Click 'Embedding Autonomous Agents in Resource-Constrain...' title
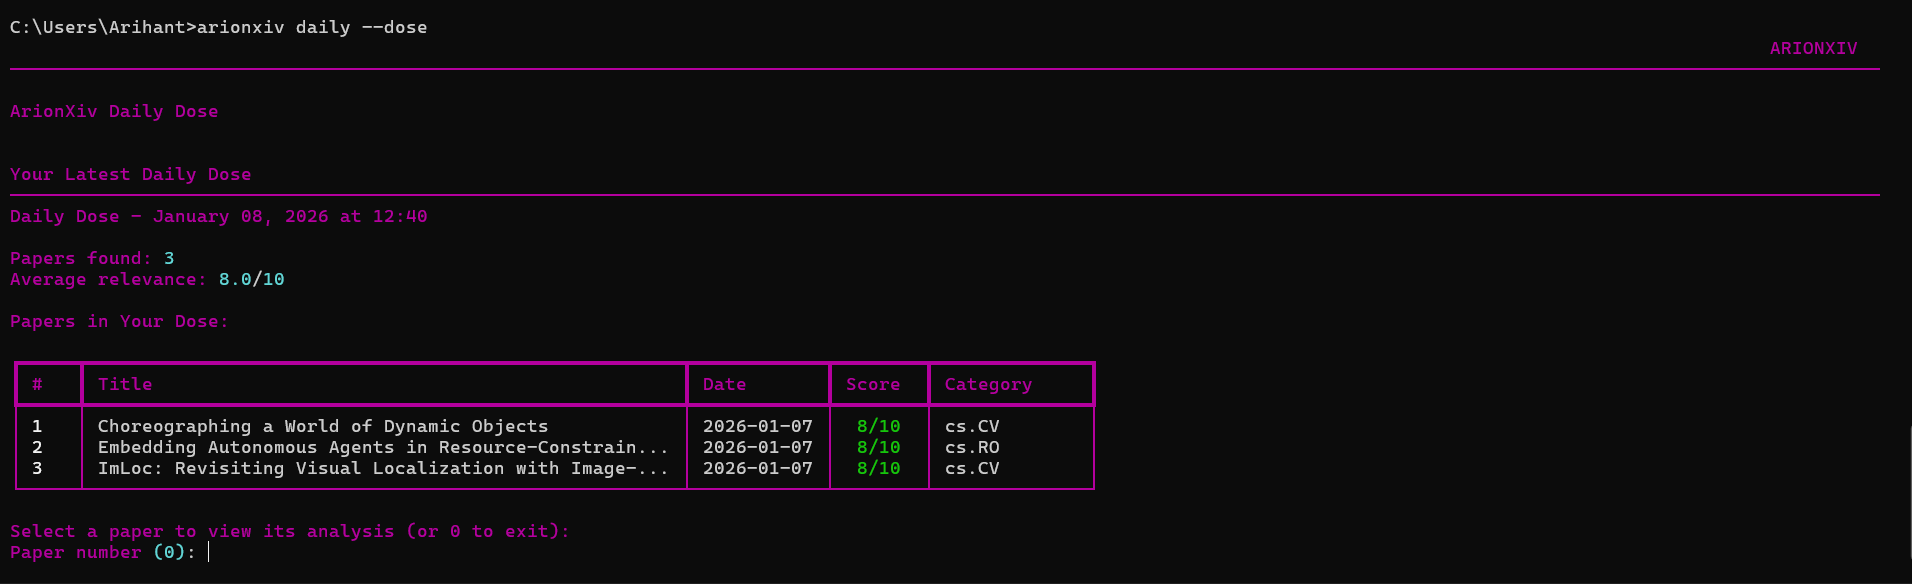This screenshot has height=584, width=1912. tap(383, 447)
